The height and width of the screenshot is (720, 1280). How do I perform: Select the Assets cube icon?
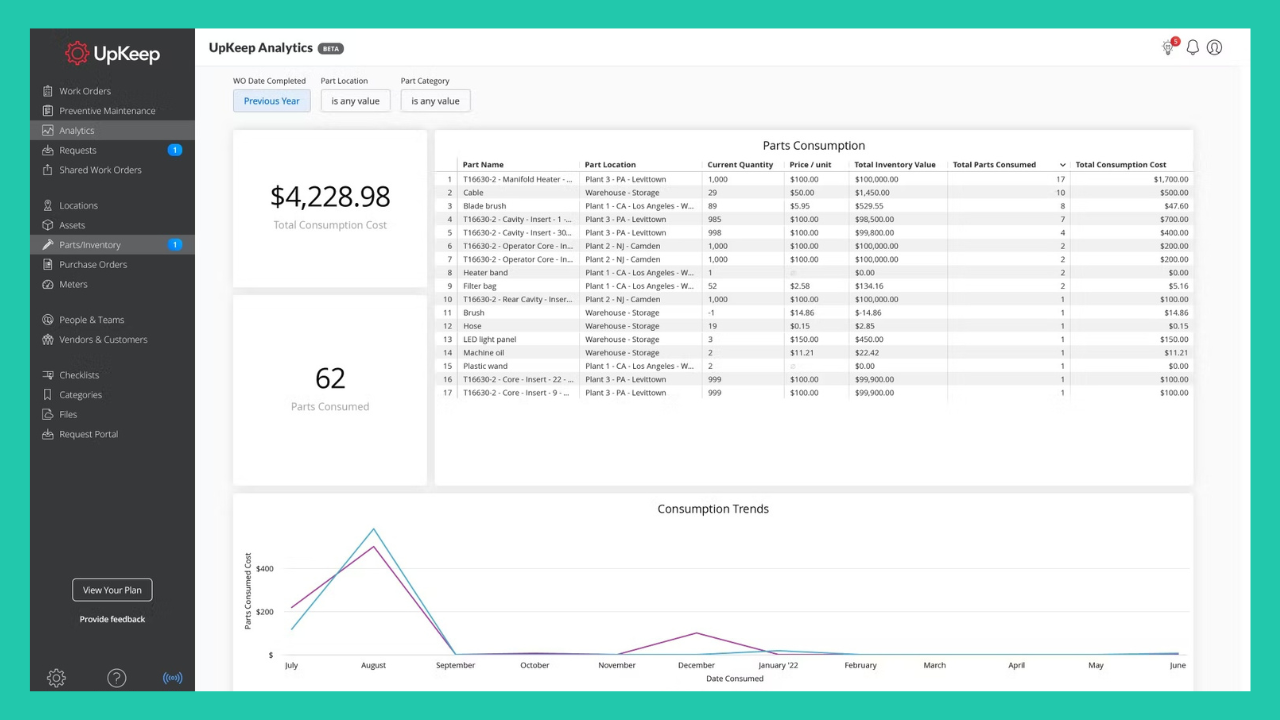point(49,225)
